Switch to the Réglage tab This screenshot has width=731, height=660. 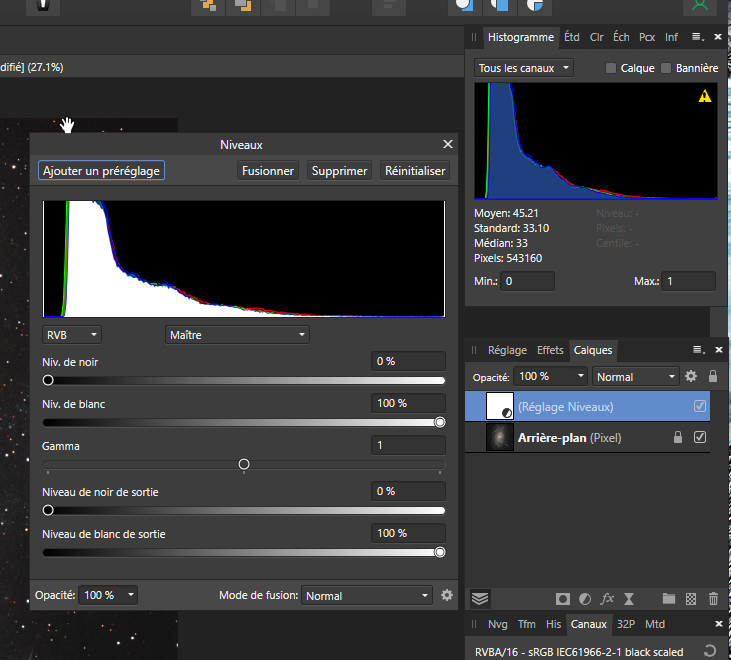coord(507,350)
